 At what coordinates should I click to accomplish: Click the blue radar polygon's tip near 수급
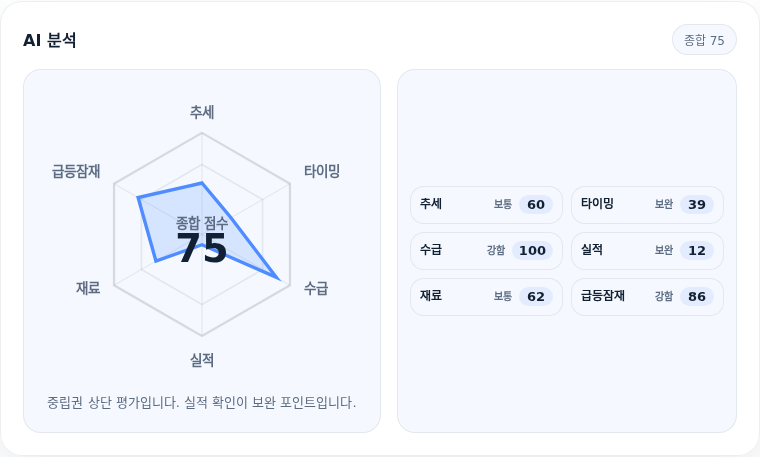click(279, 278)
